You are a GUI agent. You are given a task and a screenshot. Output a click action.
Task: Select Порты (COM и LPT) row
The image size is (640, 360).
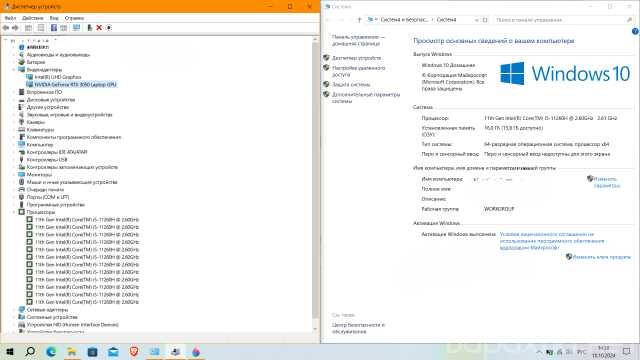48,197
